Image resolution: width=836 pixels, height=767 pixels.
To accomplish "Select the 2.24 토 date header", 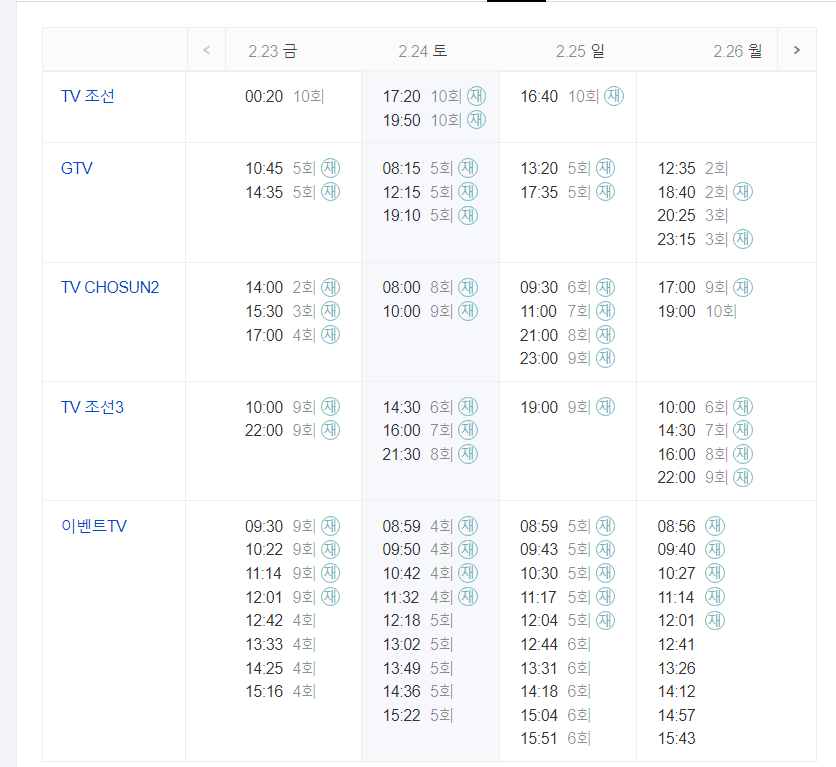I will (423, 51).
